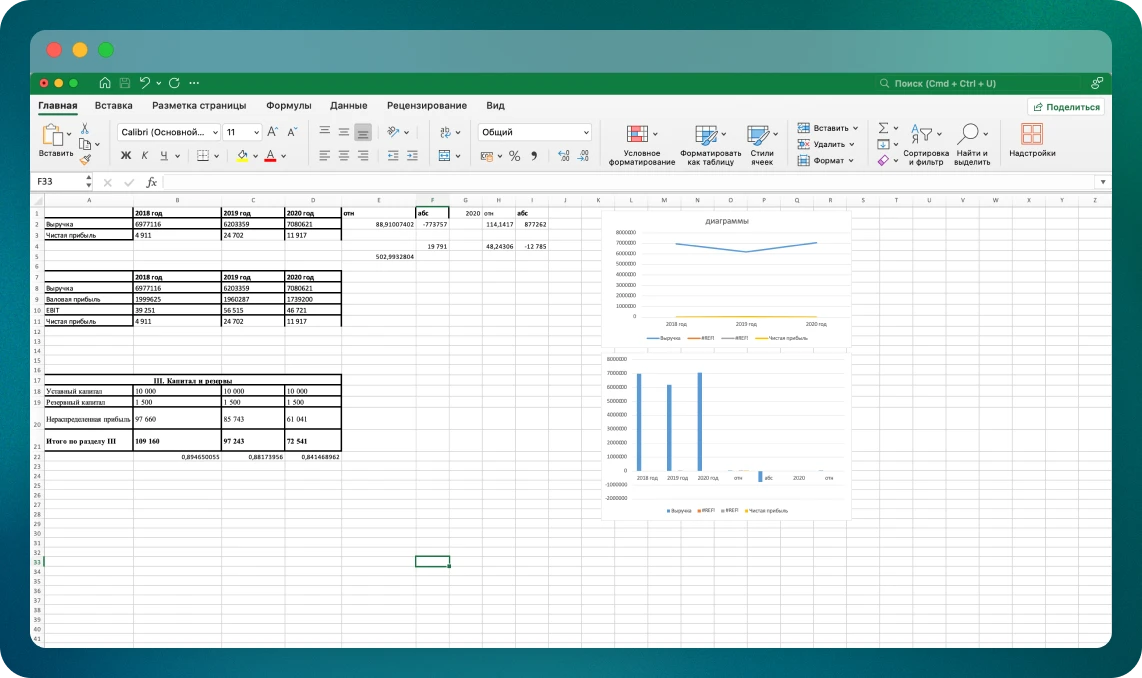This screenshot has width=1142, height=678.
Task: Click the Increase Font Size icon
Action: [273, 132]
